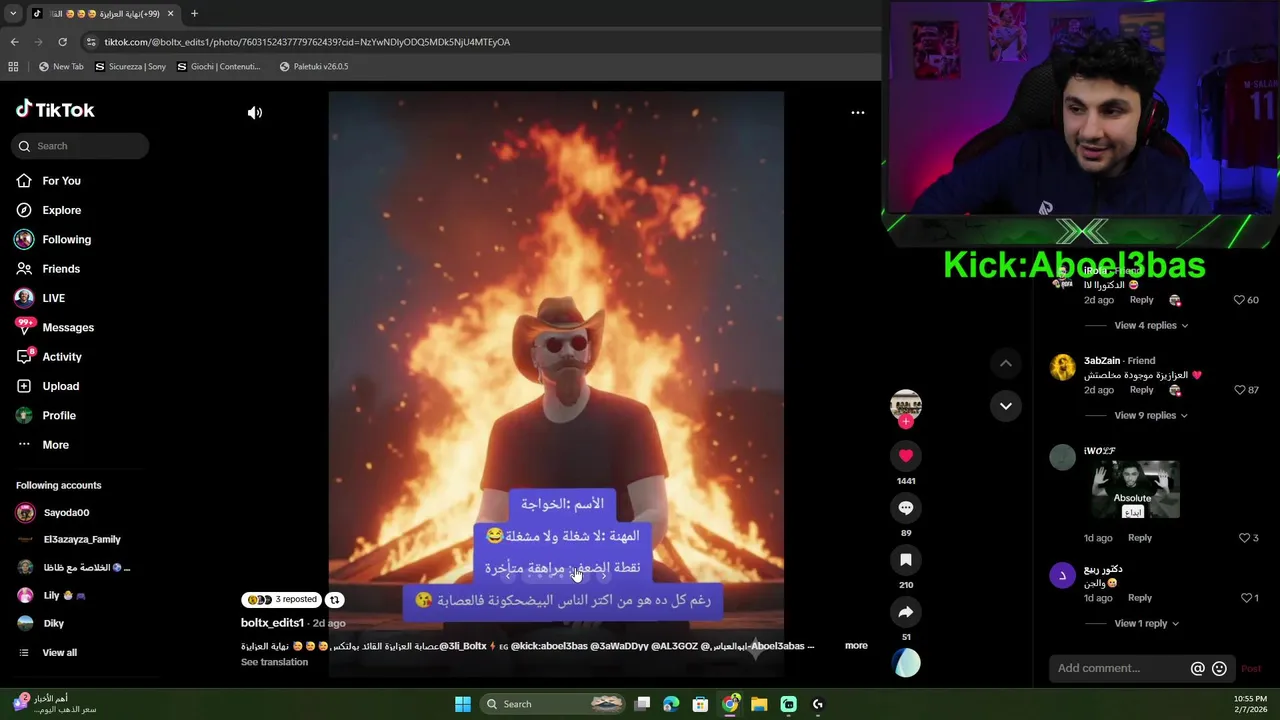This screenshot has height=720, width=1280.
Task: Open the creator avatar beside the post
Action: click(906, 403)
